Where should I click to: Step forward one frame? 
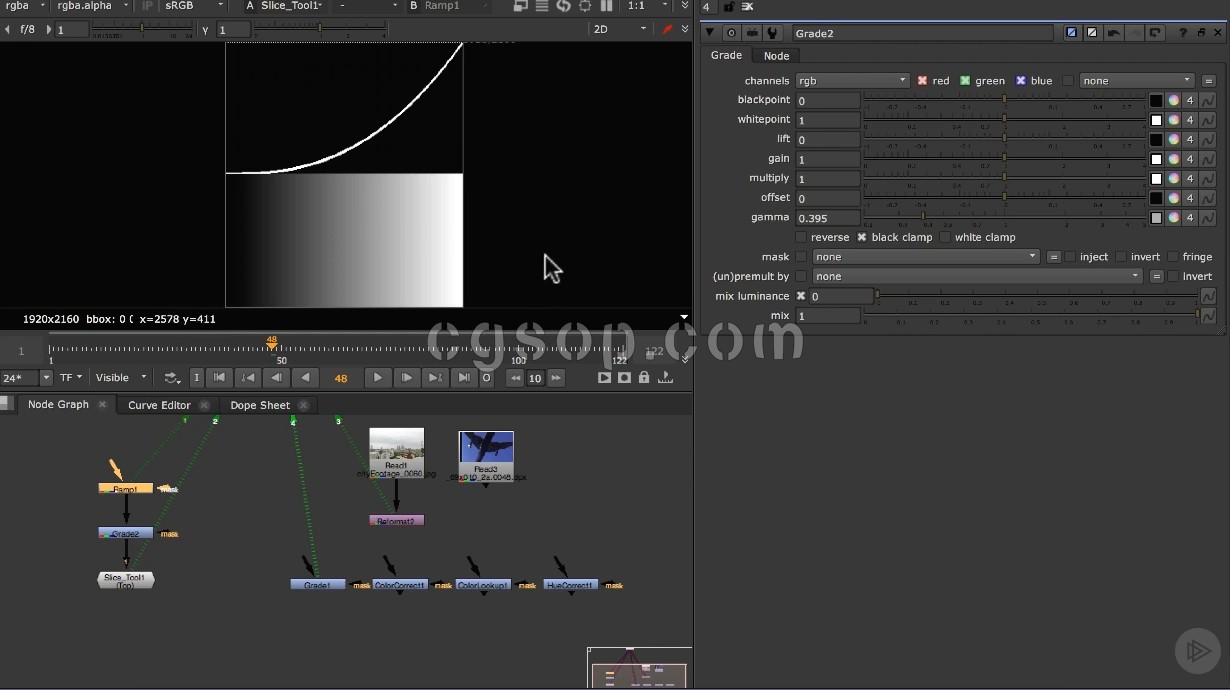coord(406,378)
